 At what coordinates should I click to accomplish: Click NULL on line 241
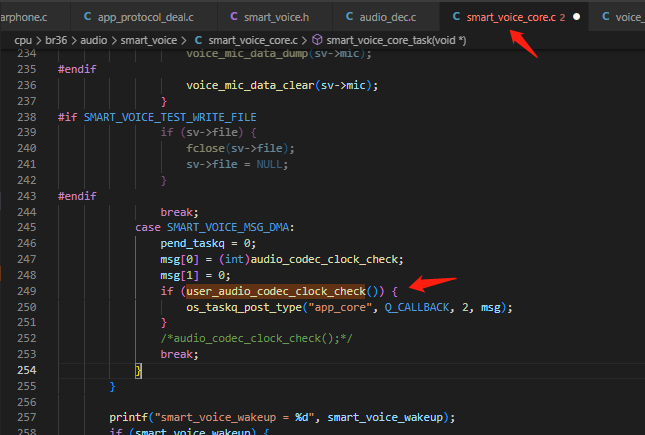click(x=269, y=164)
